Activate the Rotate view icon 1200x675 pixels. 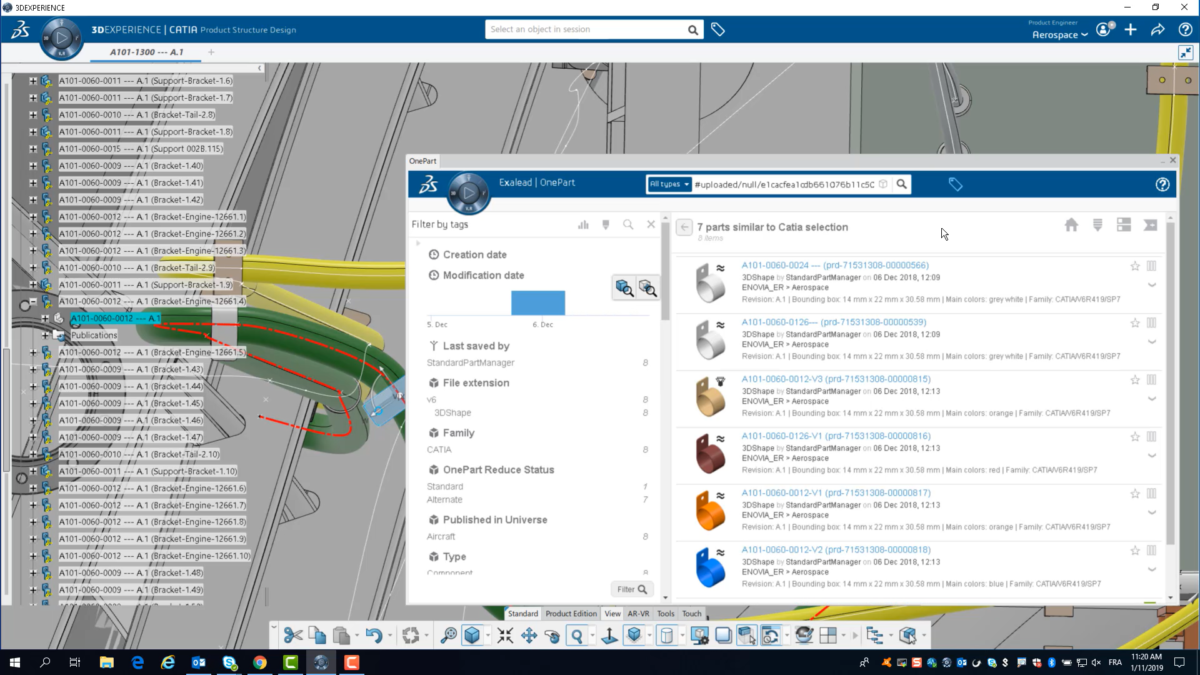click(x=552, y=635)
